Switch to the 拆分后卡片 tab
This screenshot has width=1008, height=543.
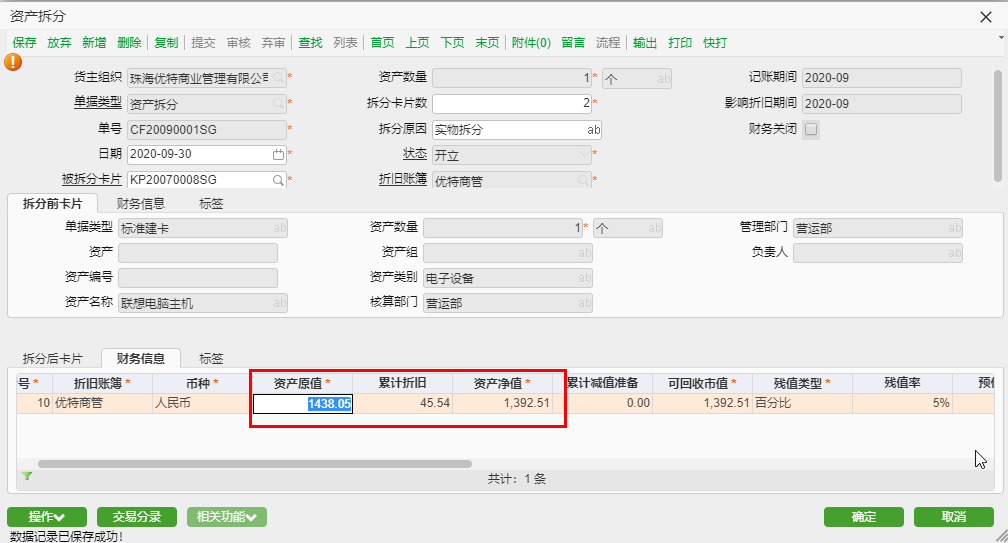pyautogui.click(x=53, y=358)
